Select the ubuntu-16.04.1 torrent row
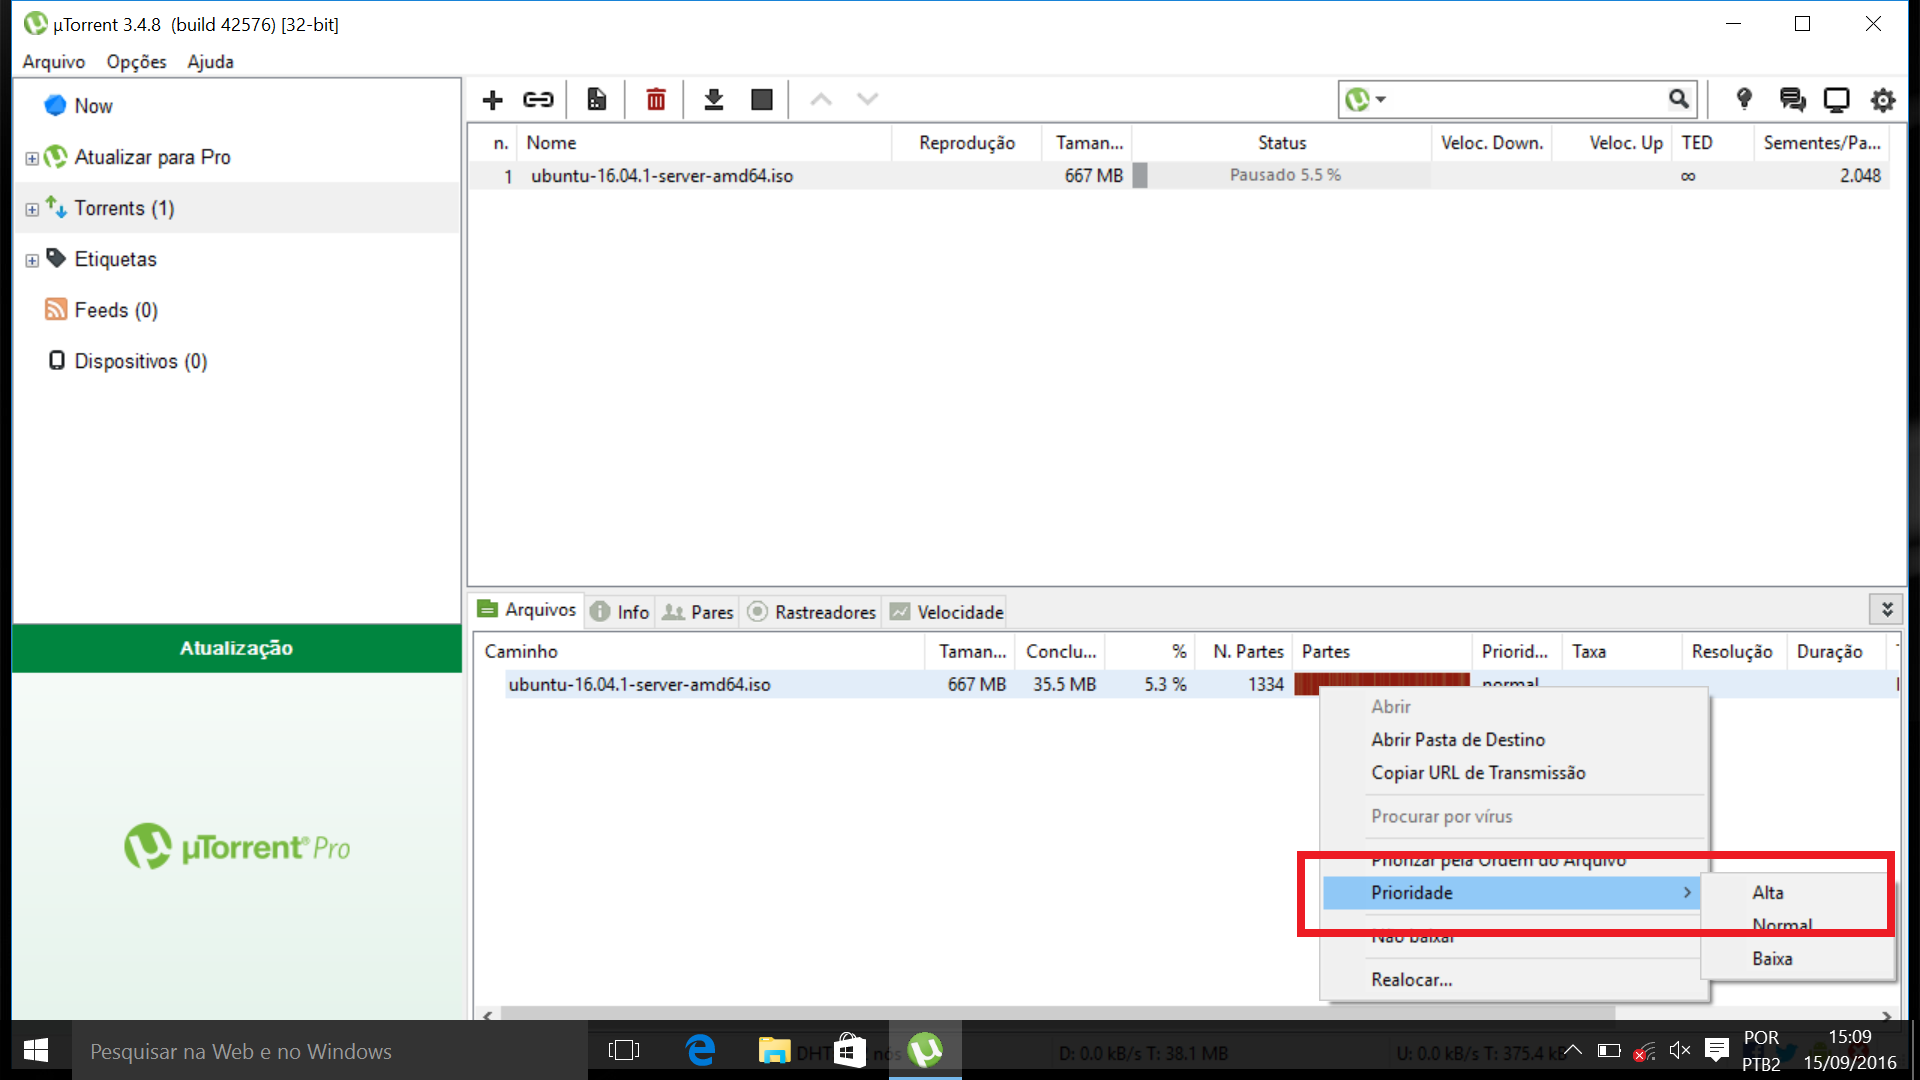1920x1080 pixels. [1180, 176]
